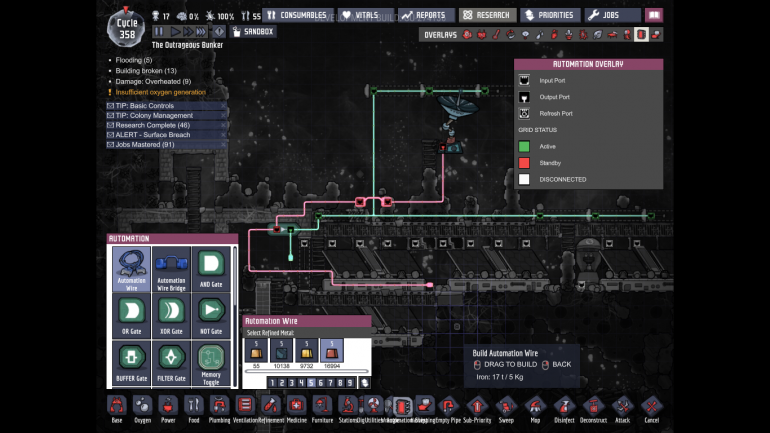The image size is (770, 433).
Task: Set game to normal play speed
Action: [x=175, y=32]
